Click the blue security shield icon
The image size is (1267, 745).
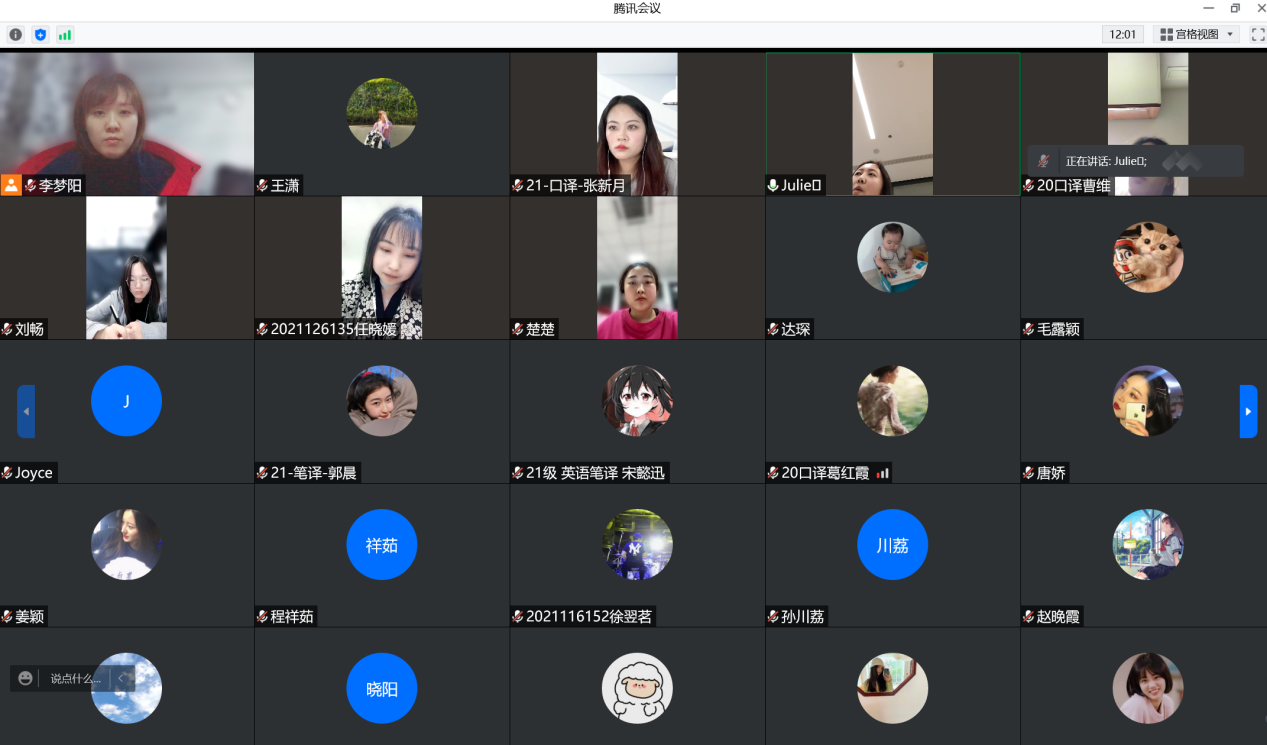pos(40,34)
